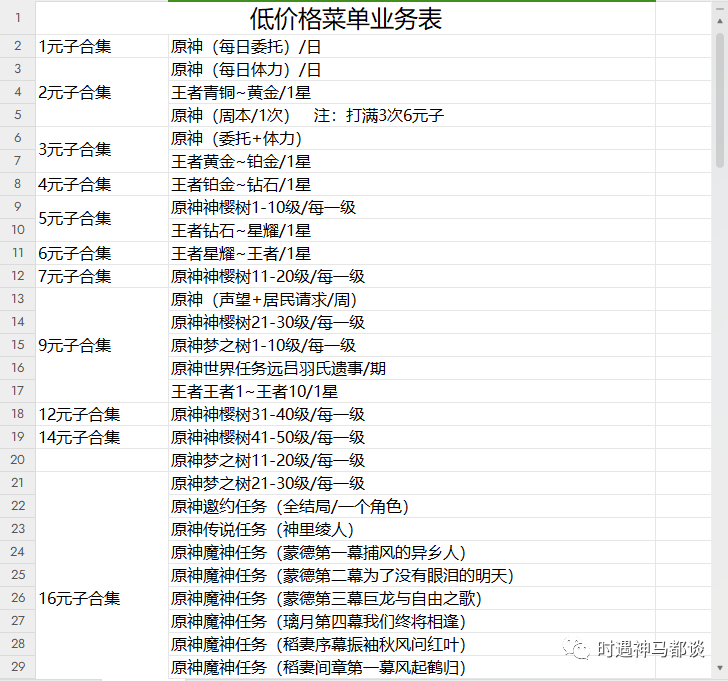Screen dimensions: 728x681
Task: Select the cell 原神（周本/1次）
Action: pos(411,115)
